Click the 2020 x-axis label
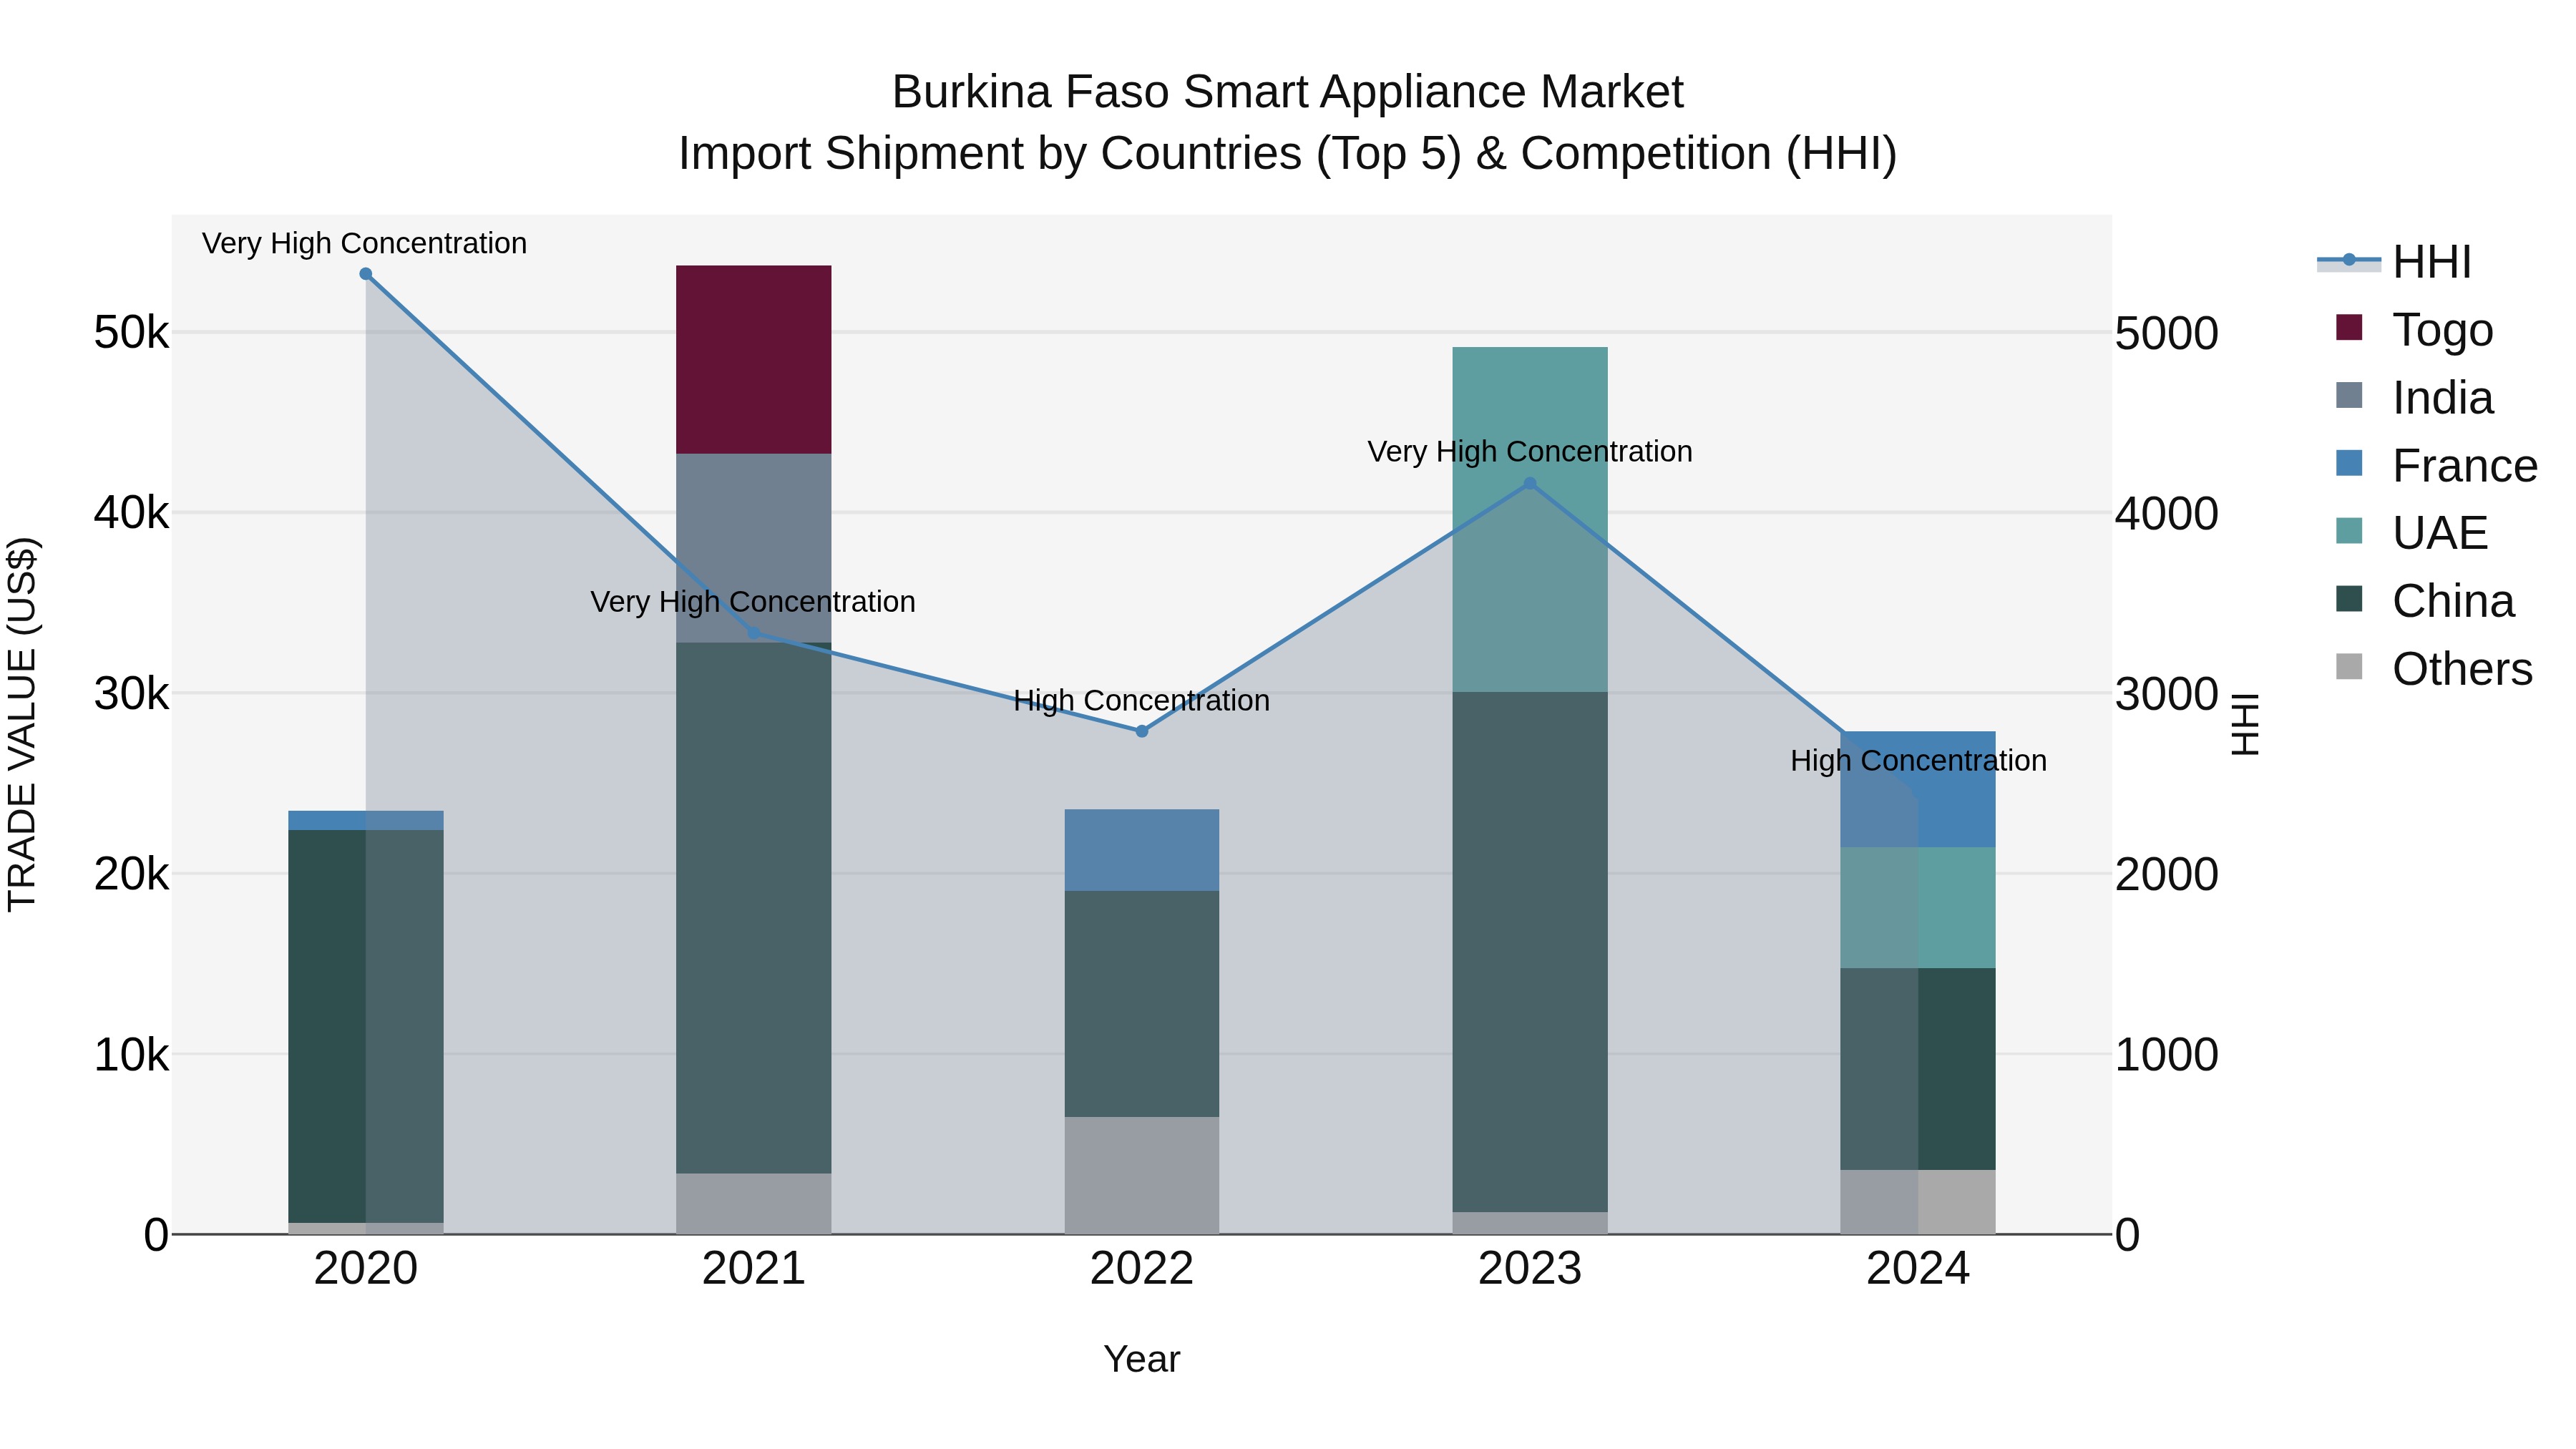 (366, 1269)
